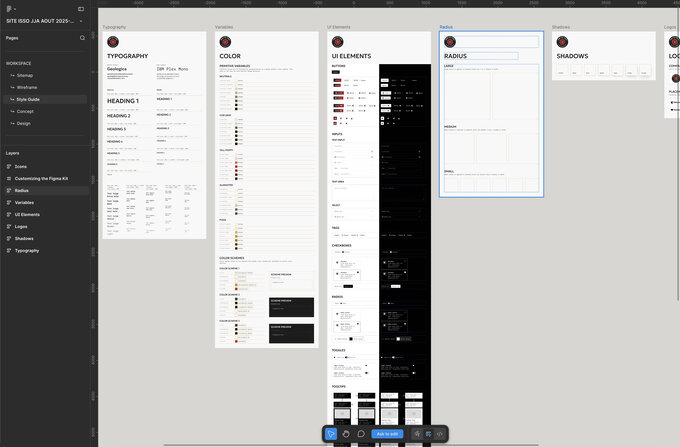Search pages with magnifier icon
The image size is (680, 447).
82,38
